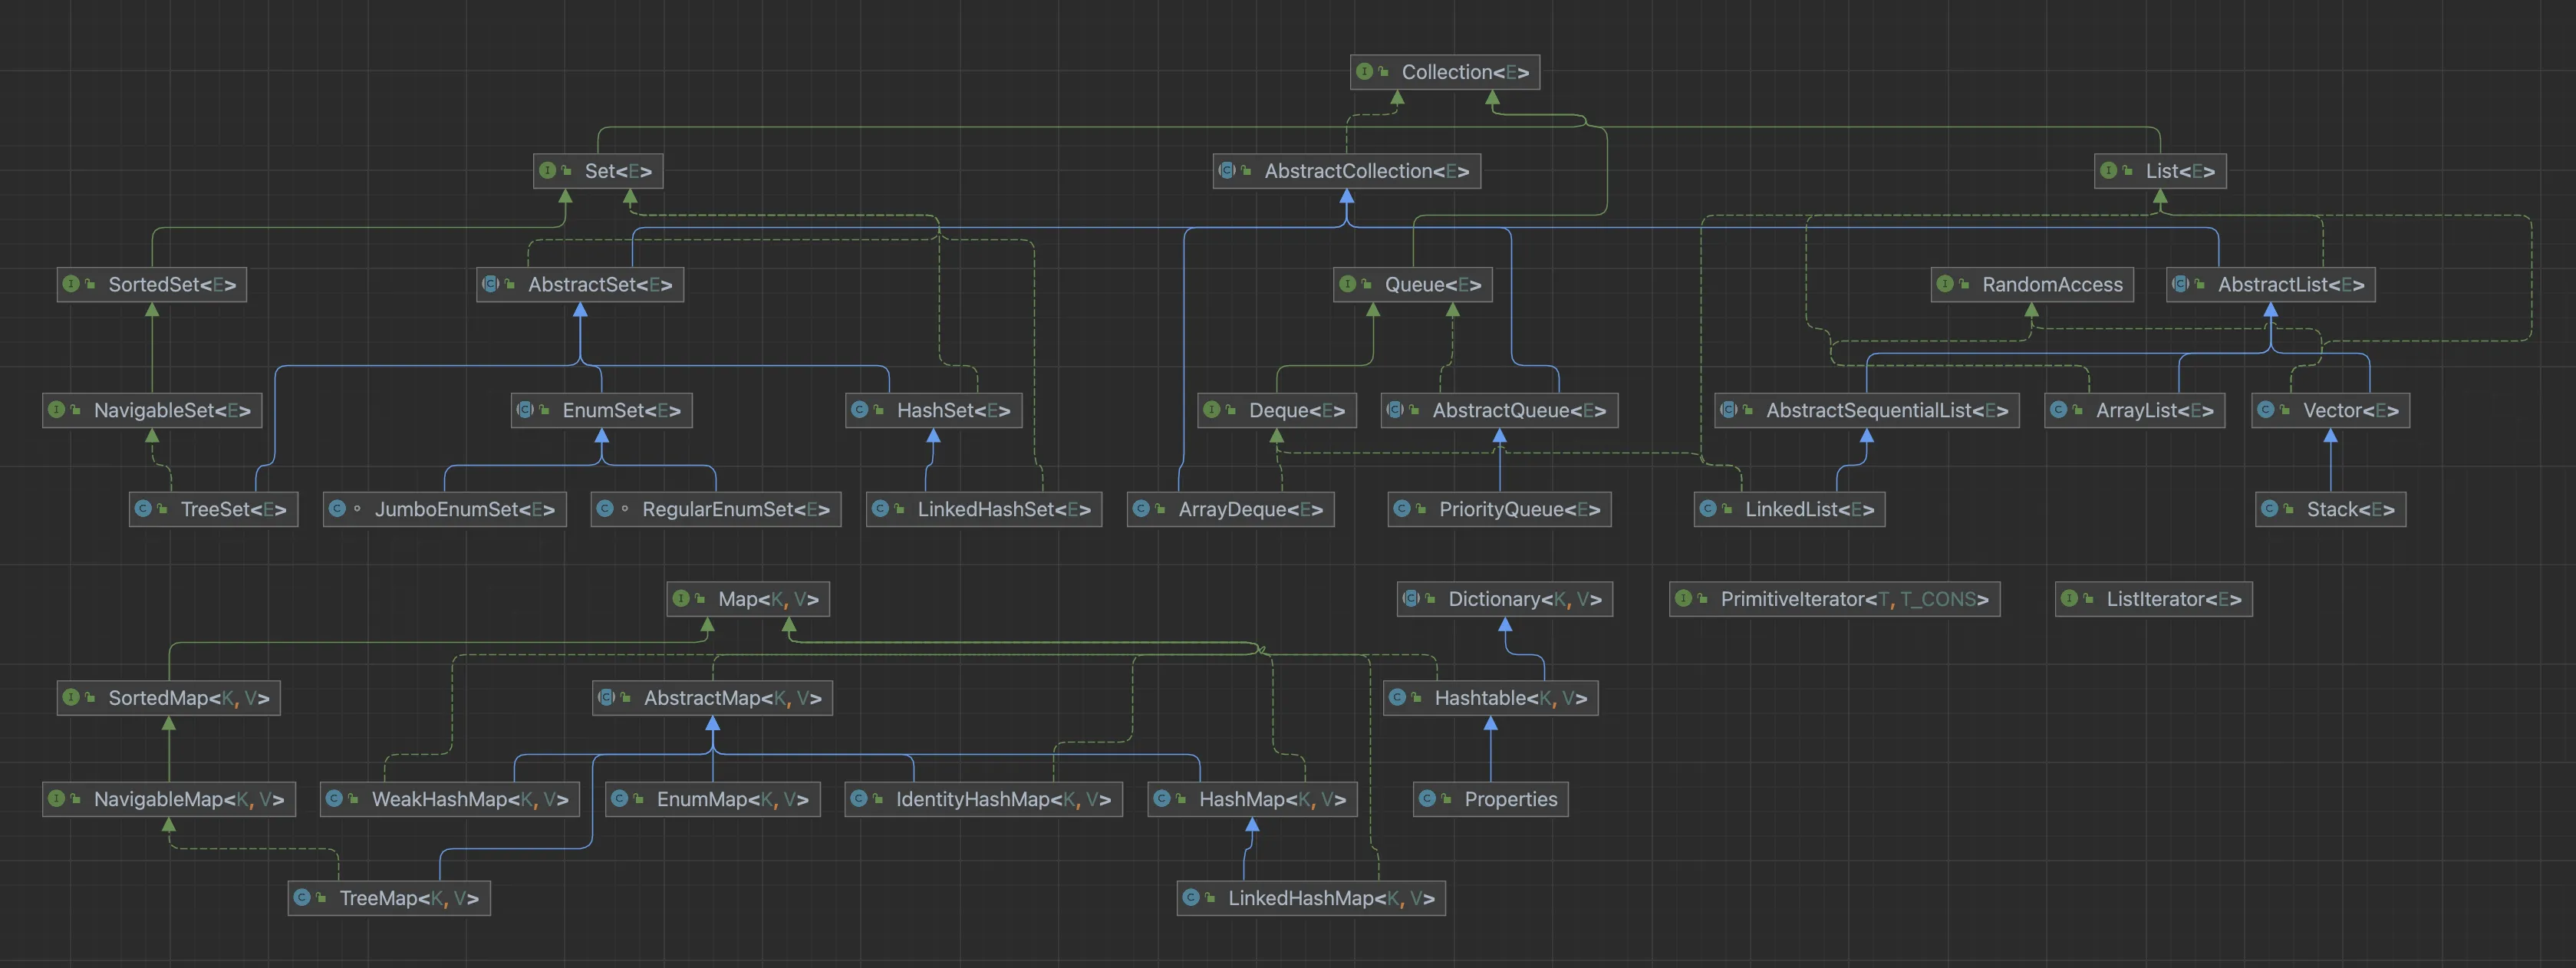Click the interface icon on the Map<K, V> node
Screen dimensions: 2576x968
coord(681,599)
